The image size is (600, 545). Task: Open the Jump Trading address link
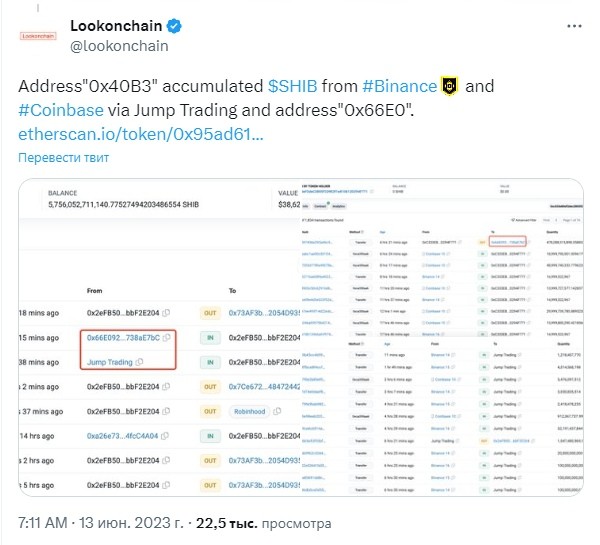(110, 362)
